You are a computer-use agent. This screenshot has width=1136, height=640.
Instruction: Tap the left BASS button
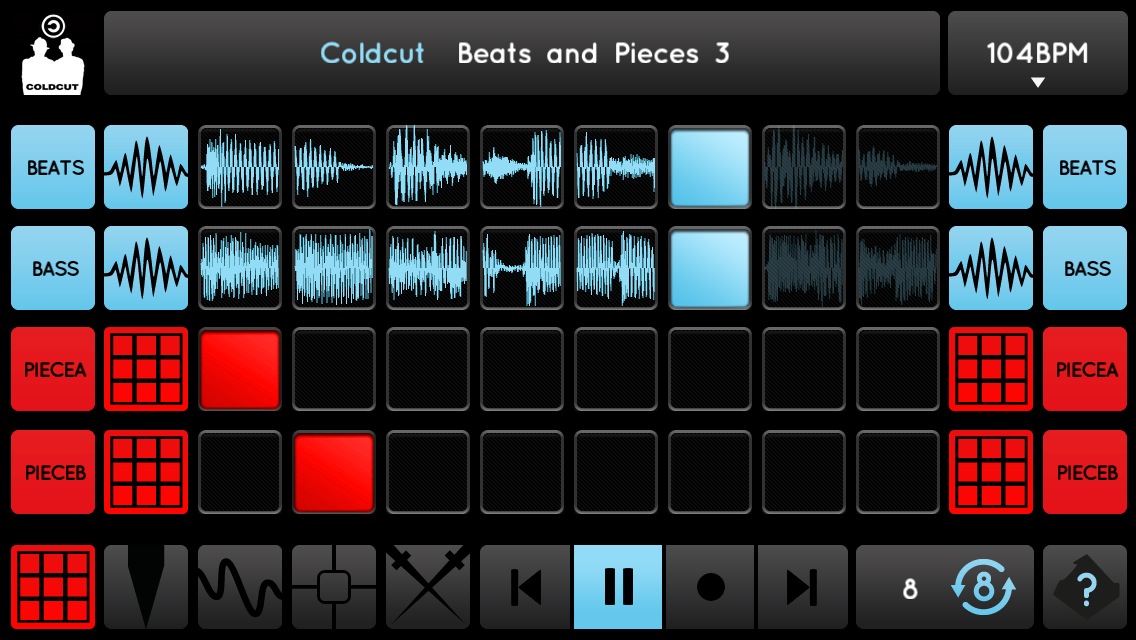53,268
